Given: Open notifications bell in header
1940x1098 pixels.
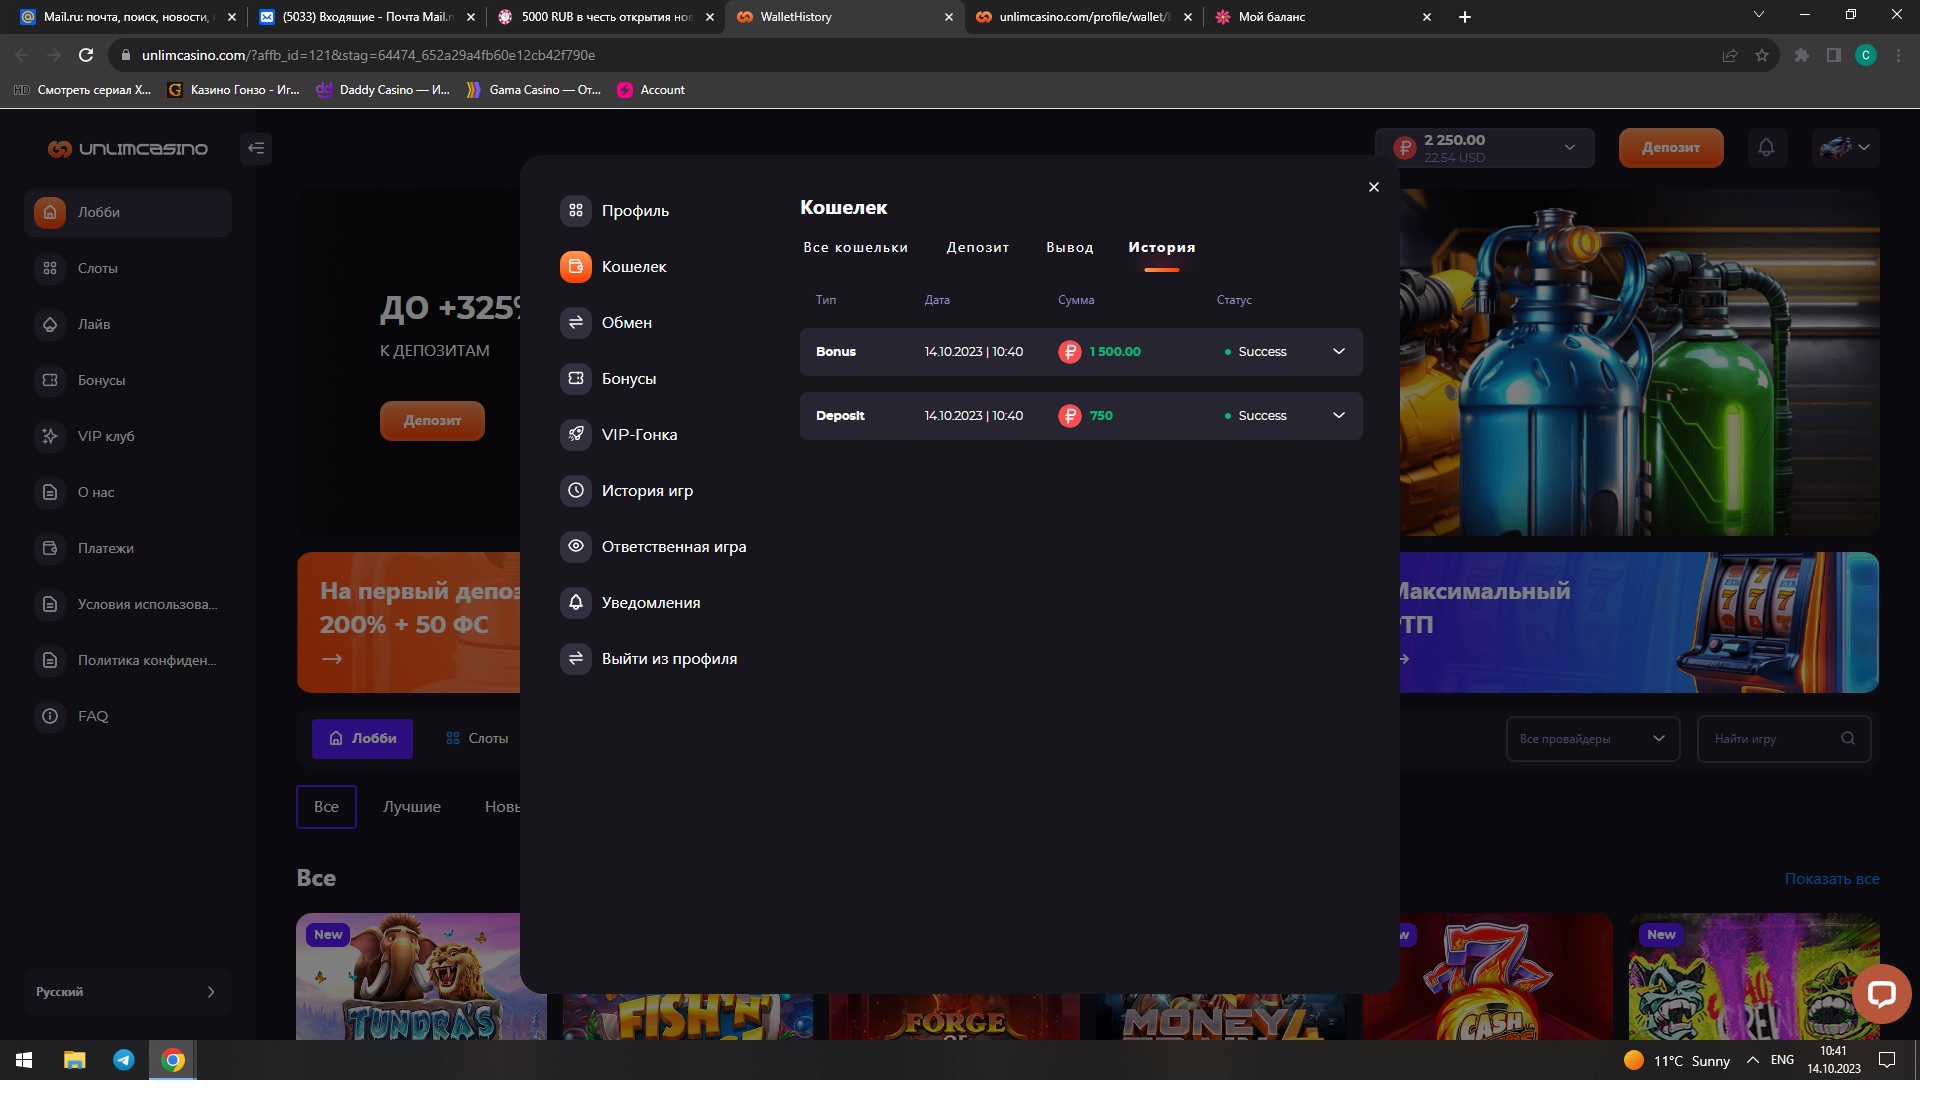Looking at the screenshot, I should point(1766,148).
